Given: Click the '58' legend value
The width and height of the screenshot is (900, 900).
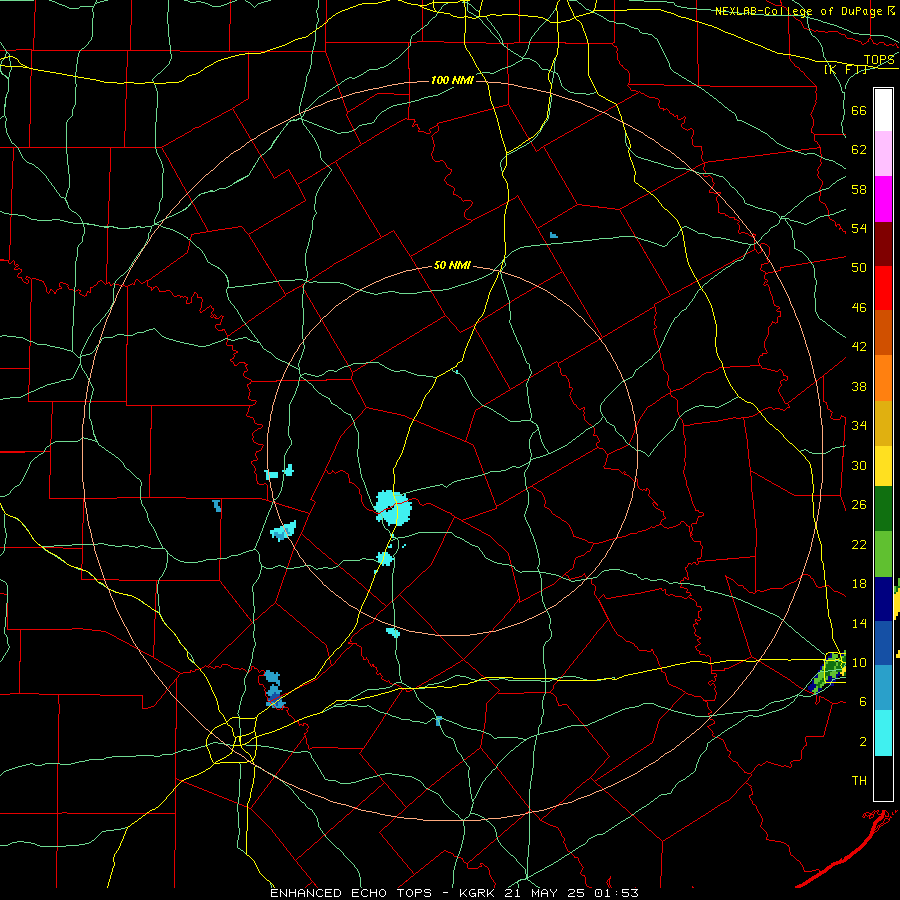Looking at the screenshot, I should click(x=859, y=189).
